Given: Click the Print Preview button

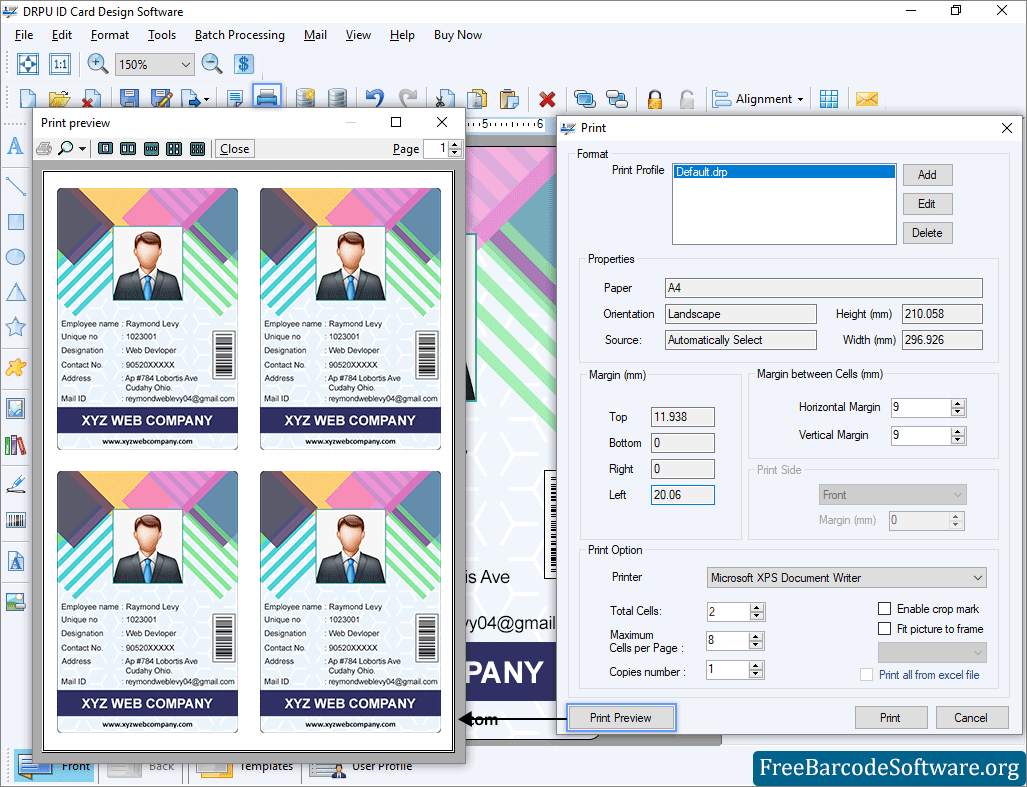Looking at the screenshot, I should tap(620, 718).
